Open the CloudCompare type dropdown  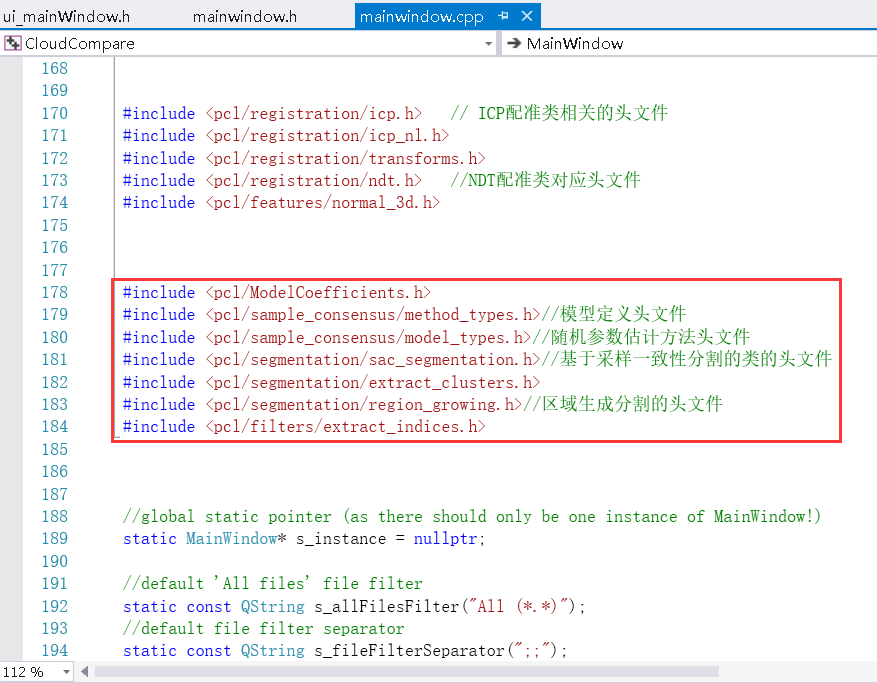pos(488,43)
